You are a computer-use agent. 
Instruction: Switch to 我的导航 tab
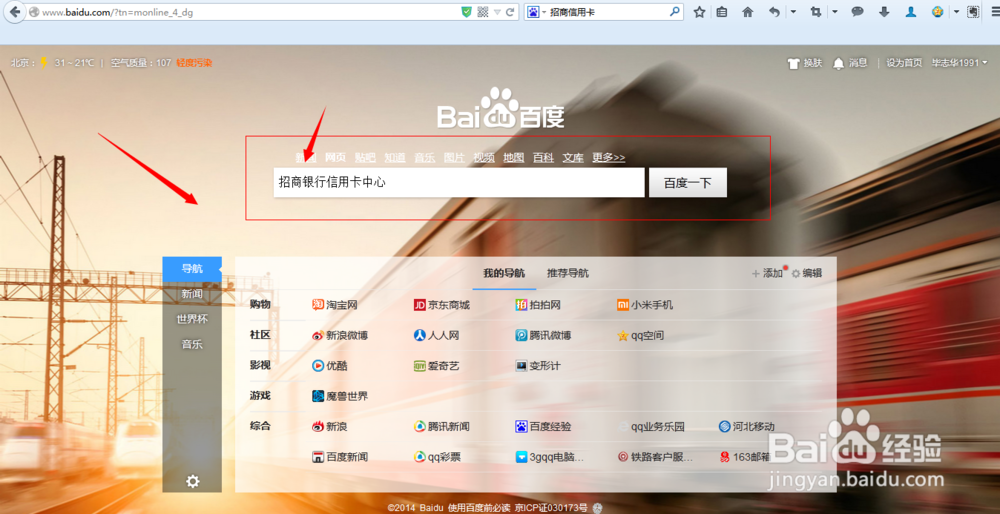click(504, 273)
